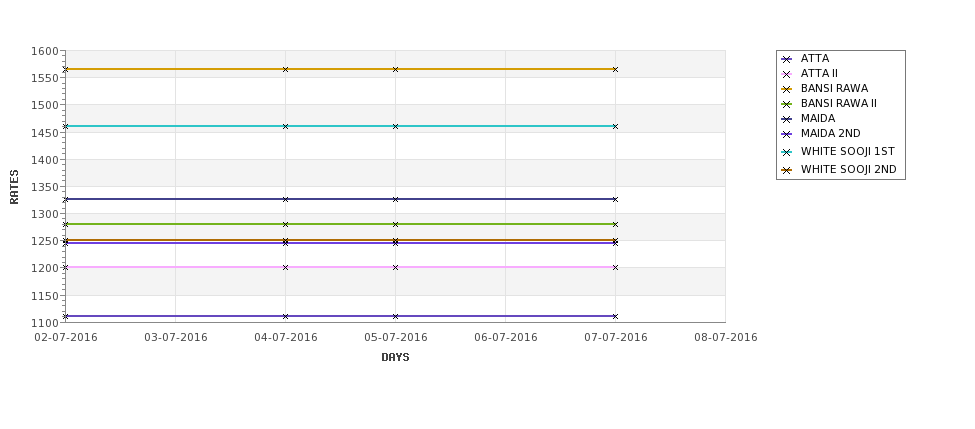
Task: Click the ATTA II point on 07-07-2016
Action: tap(615, 267)
